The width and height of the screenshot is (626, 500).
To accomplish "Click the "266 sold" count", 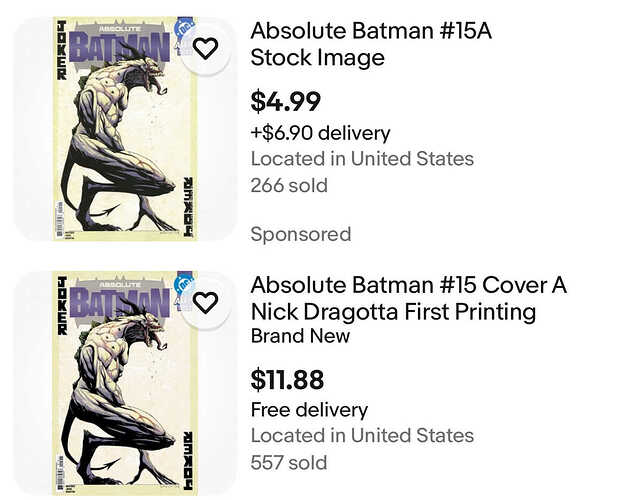I will click(x=289, y=185).
